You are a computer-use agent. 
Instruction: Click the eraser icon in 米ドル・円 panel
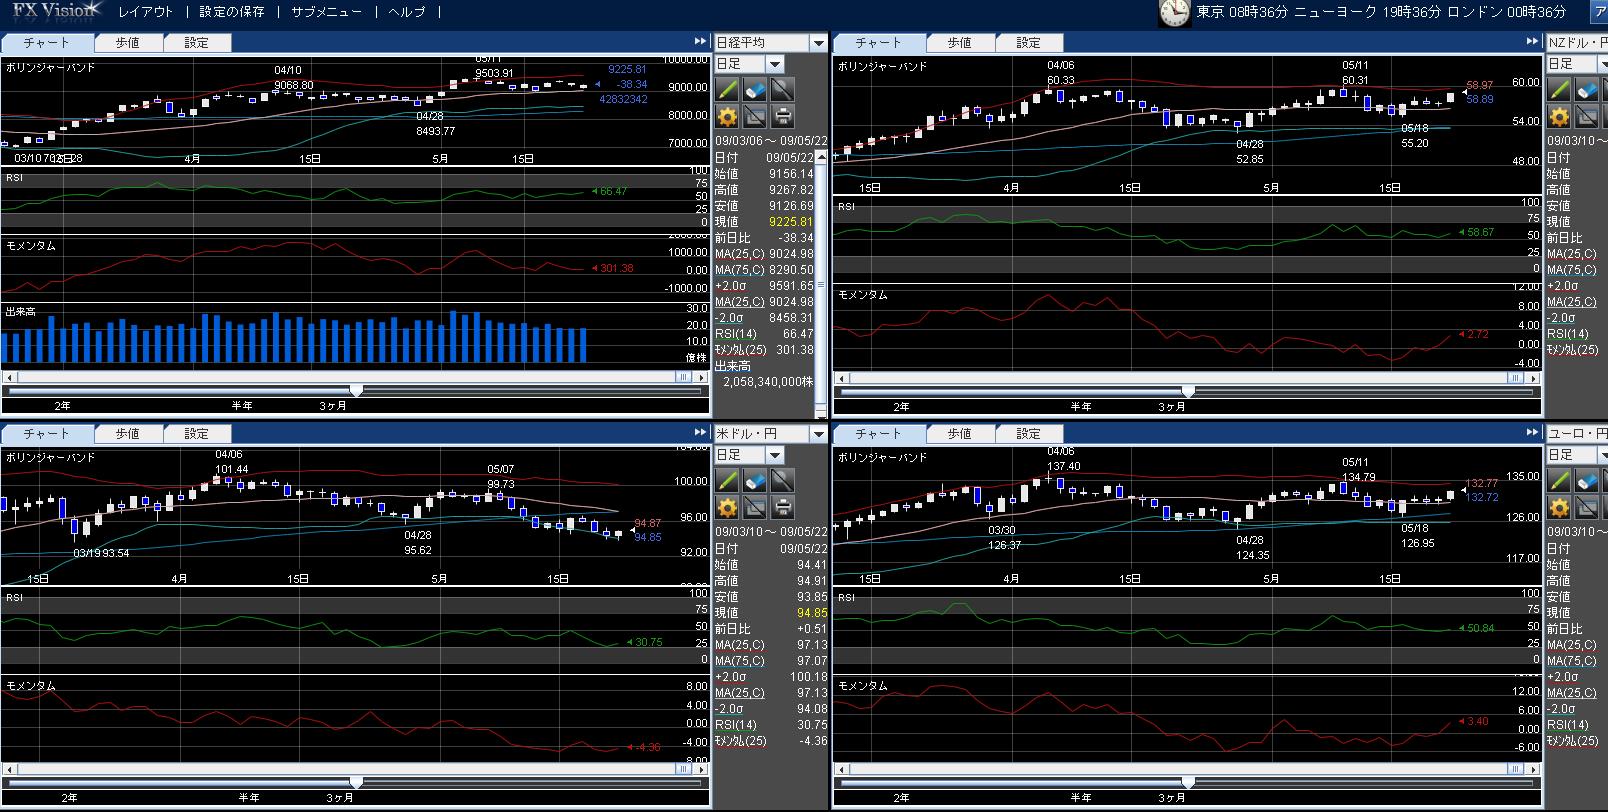pos(755,481)
